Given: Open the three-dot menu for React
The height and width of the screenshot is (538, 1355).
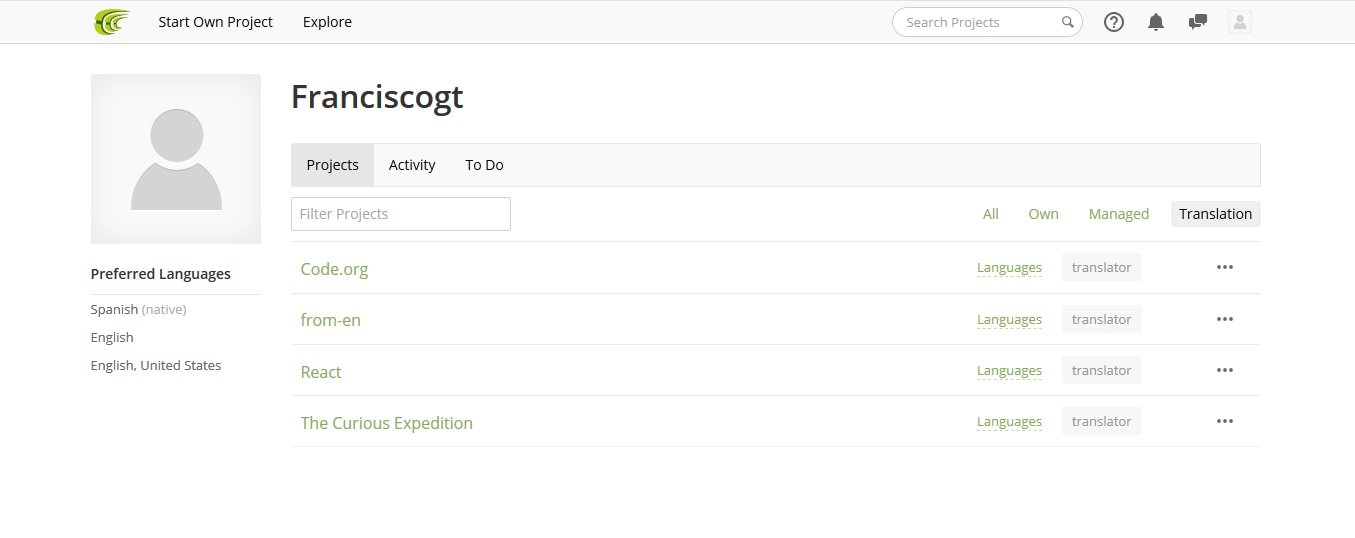Looking at the screenshot, I should [x=1225, y=370].
